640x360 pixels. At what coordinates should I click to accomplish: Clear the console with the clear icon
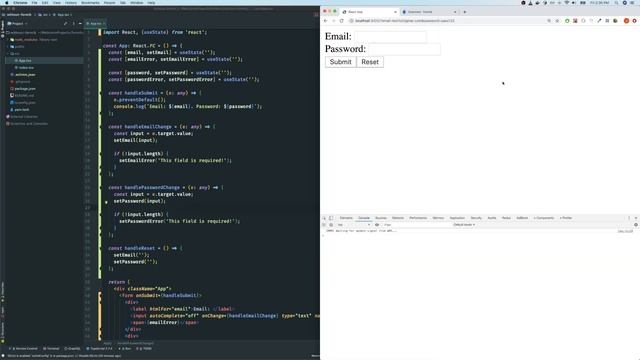point(331,225)
